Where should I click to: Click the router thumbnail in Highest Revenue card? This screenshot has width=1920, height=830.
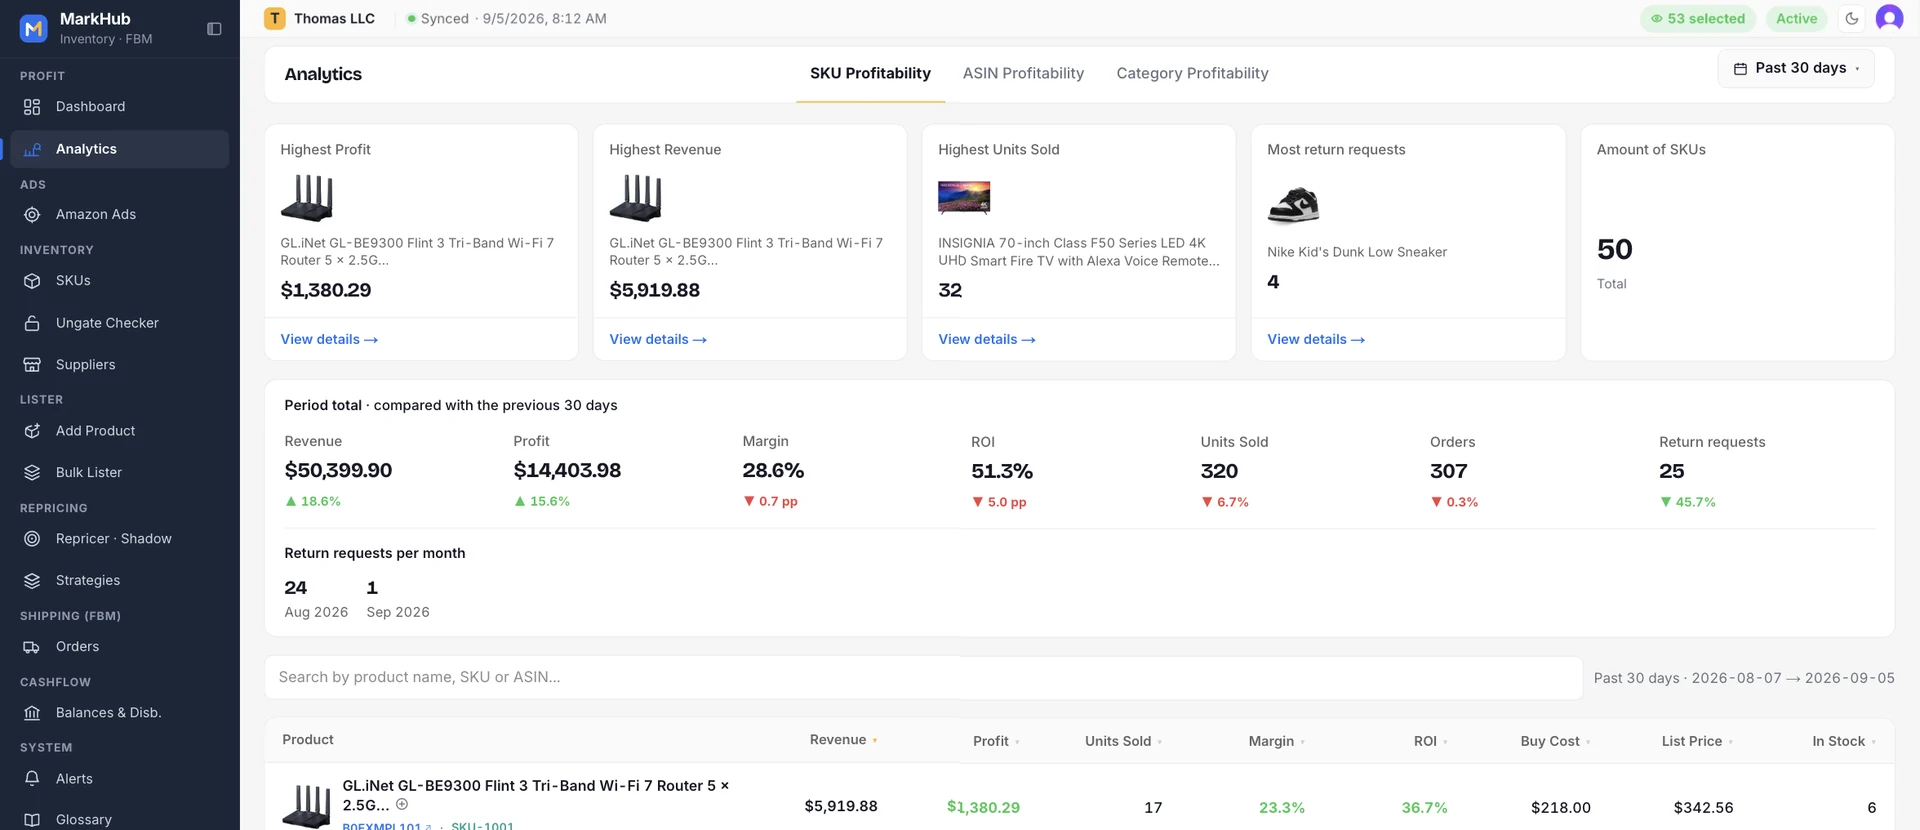tap(636, 198)
